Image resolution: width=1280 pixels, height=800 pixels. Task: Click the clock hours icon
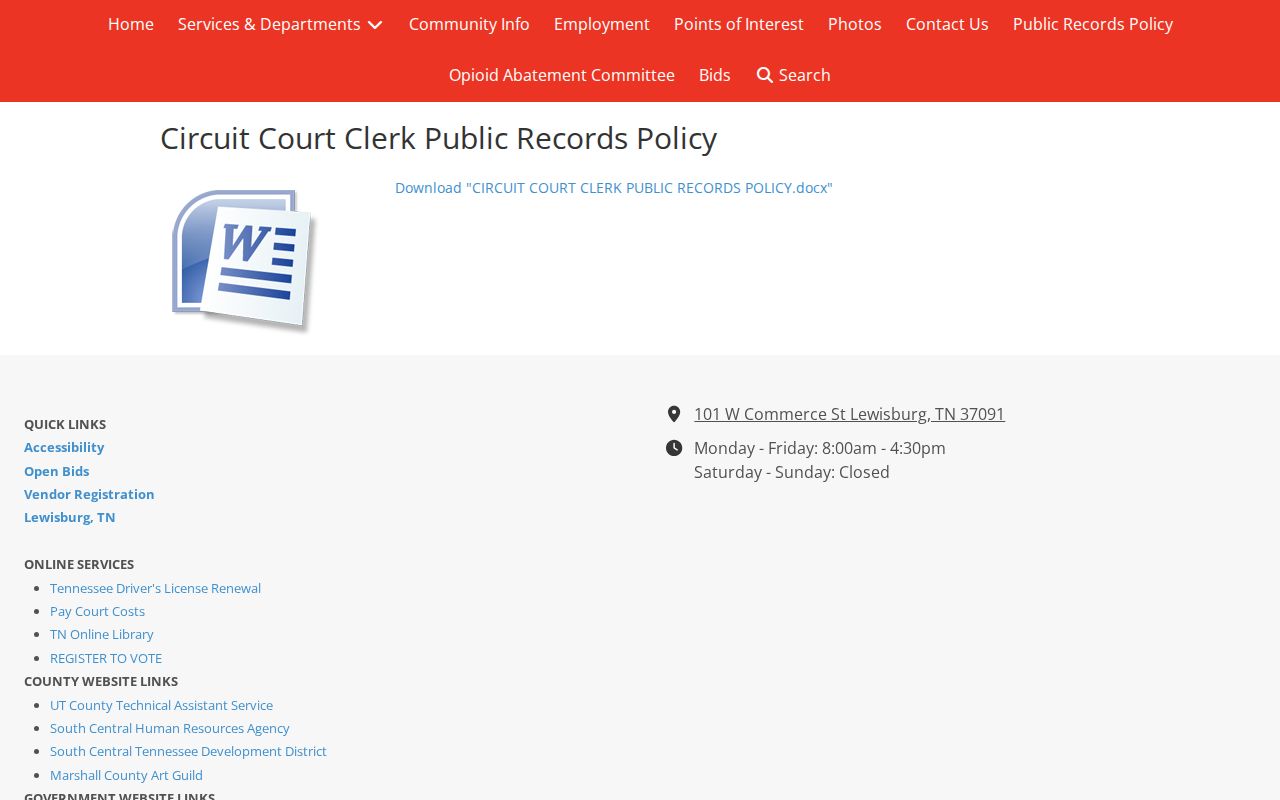(674, 448)
